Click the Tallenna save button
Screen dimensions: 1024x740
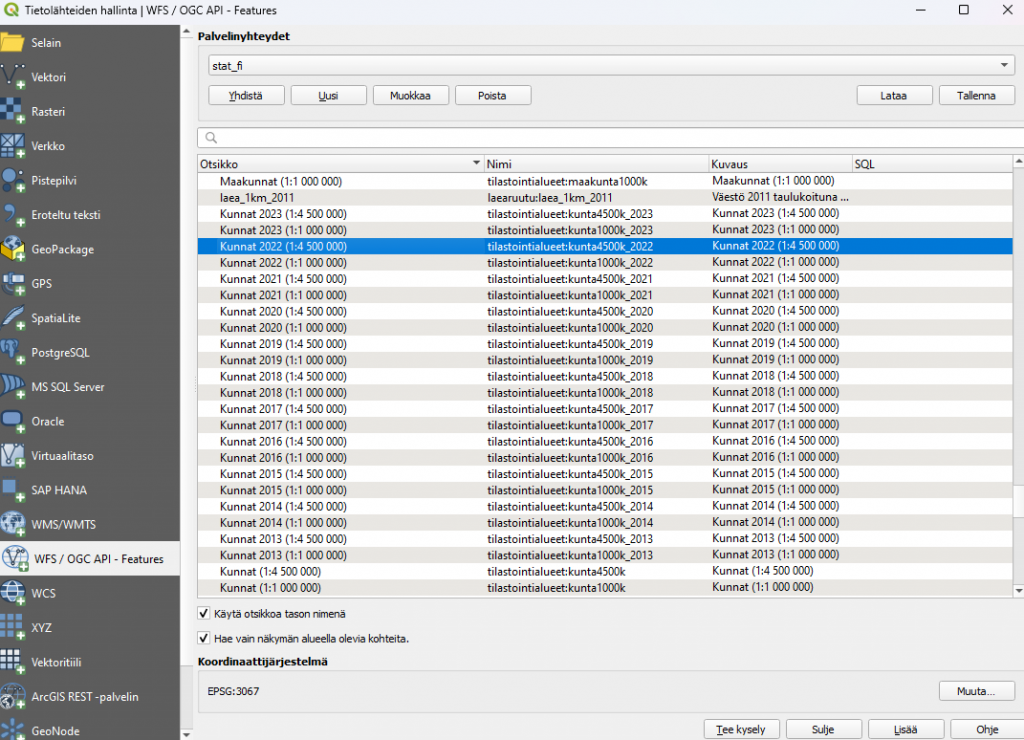(976, 95)
